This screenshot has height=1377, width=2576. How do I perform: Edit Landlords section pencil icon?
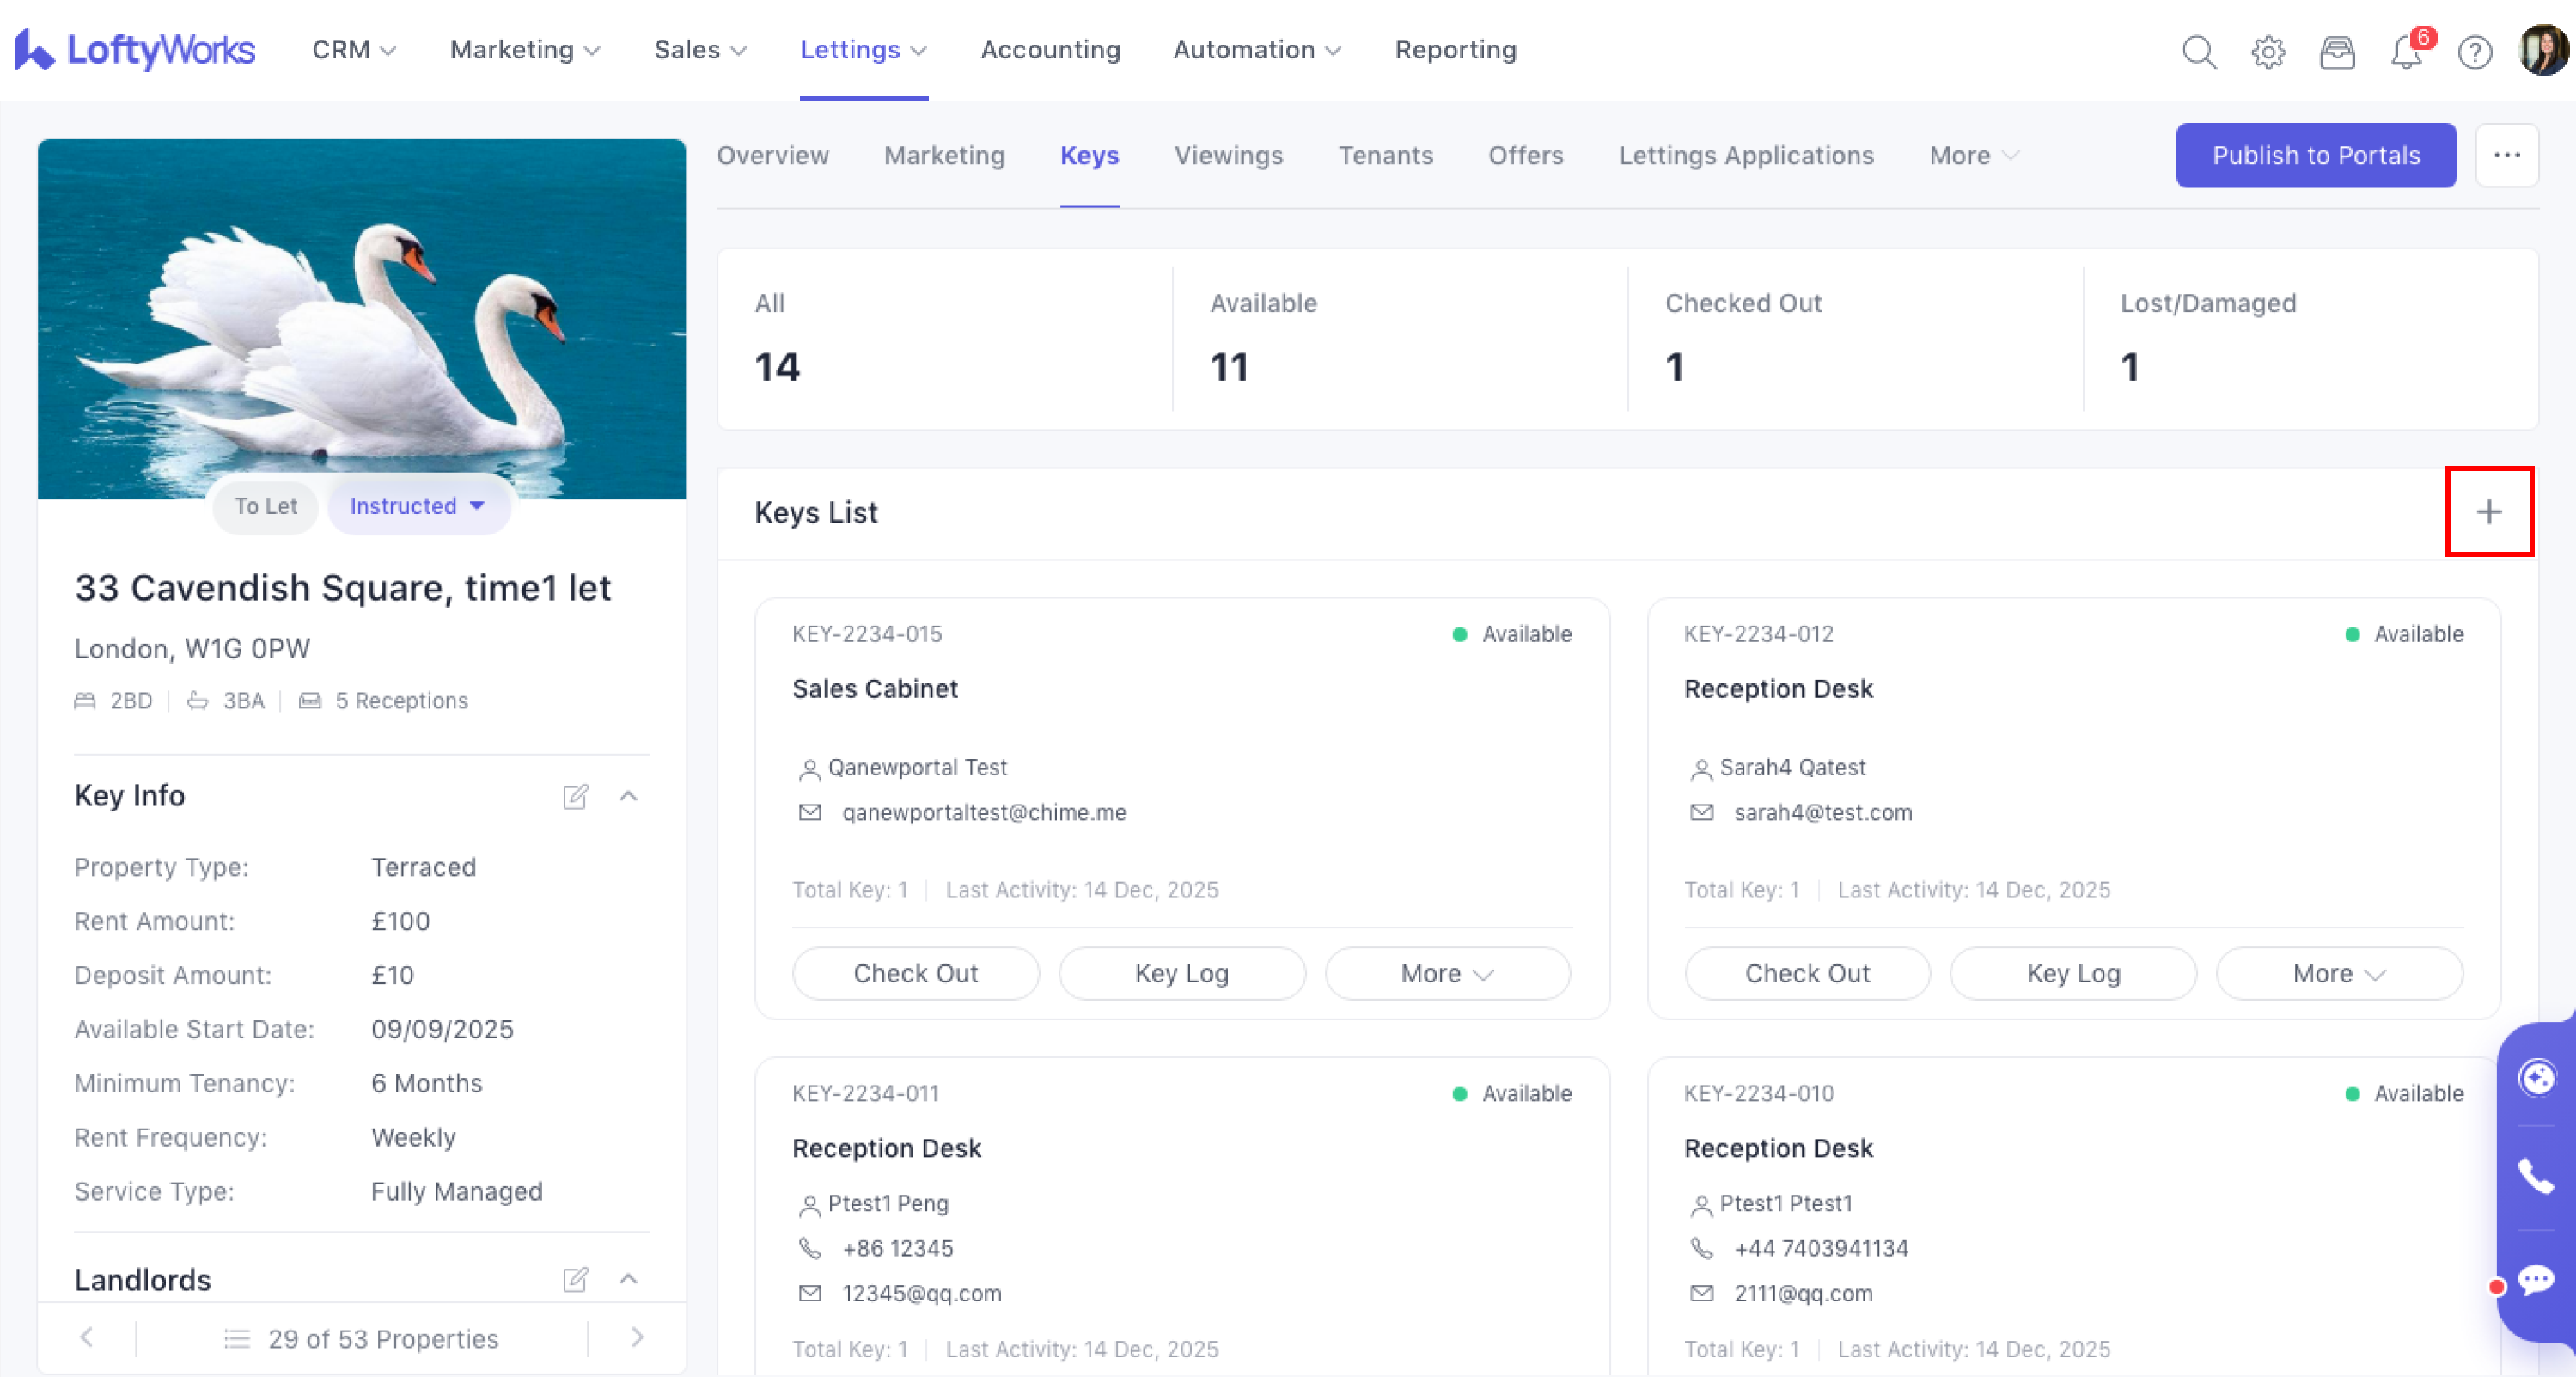575,1279
